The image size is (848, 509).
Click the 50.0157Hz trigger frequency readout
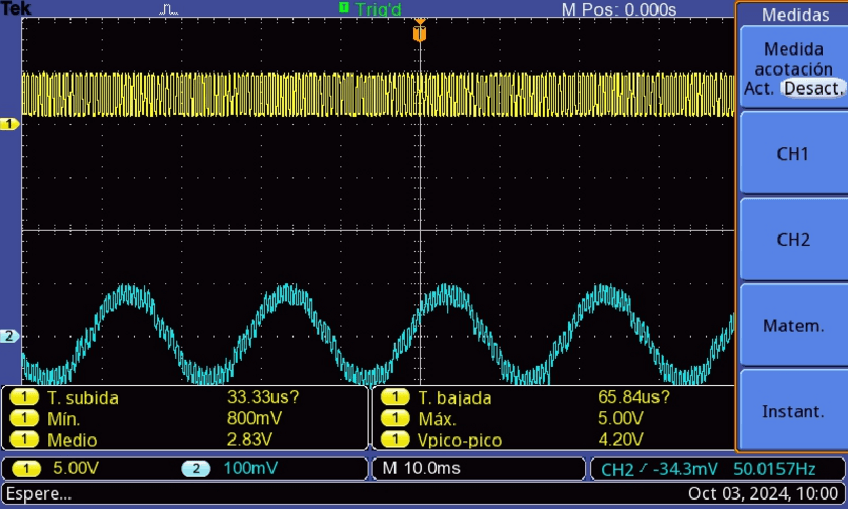click(775, 468)
